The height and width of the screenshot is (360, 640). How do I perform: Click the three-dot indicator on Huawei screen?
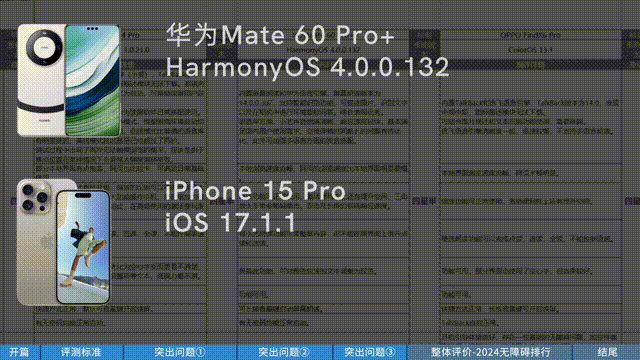[92, 29]
